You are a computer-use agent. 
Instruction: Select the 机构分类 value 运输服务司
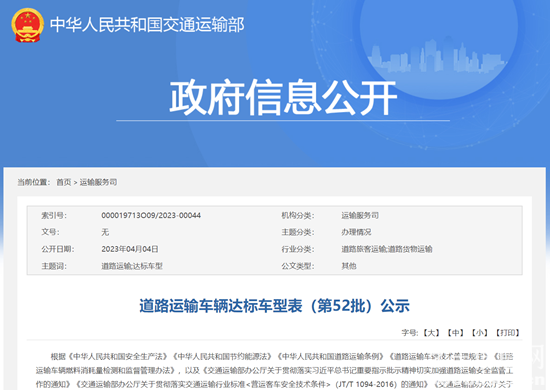[360, 215]
